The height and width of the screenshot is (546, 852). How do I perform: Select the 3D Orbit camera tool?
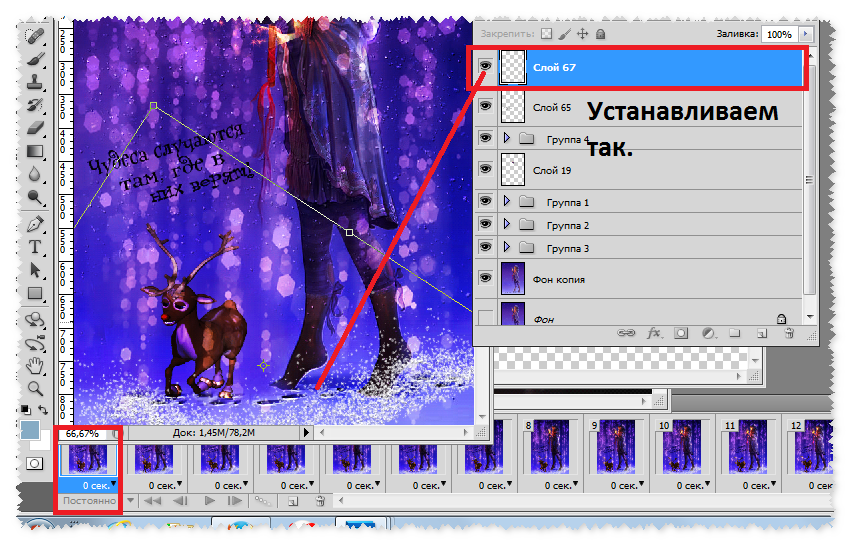[x=35, y=343]
